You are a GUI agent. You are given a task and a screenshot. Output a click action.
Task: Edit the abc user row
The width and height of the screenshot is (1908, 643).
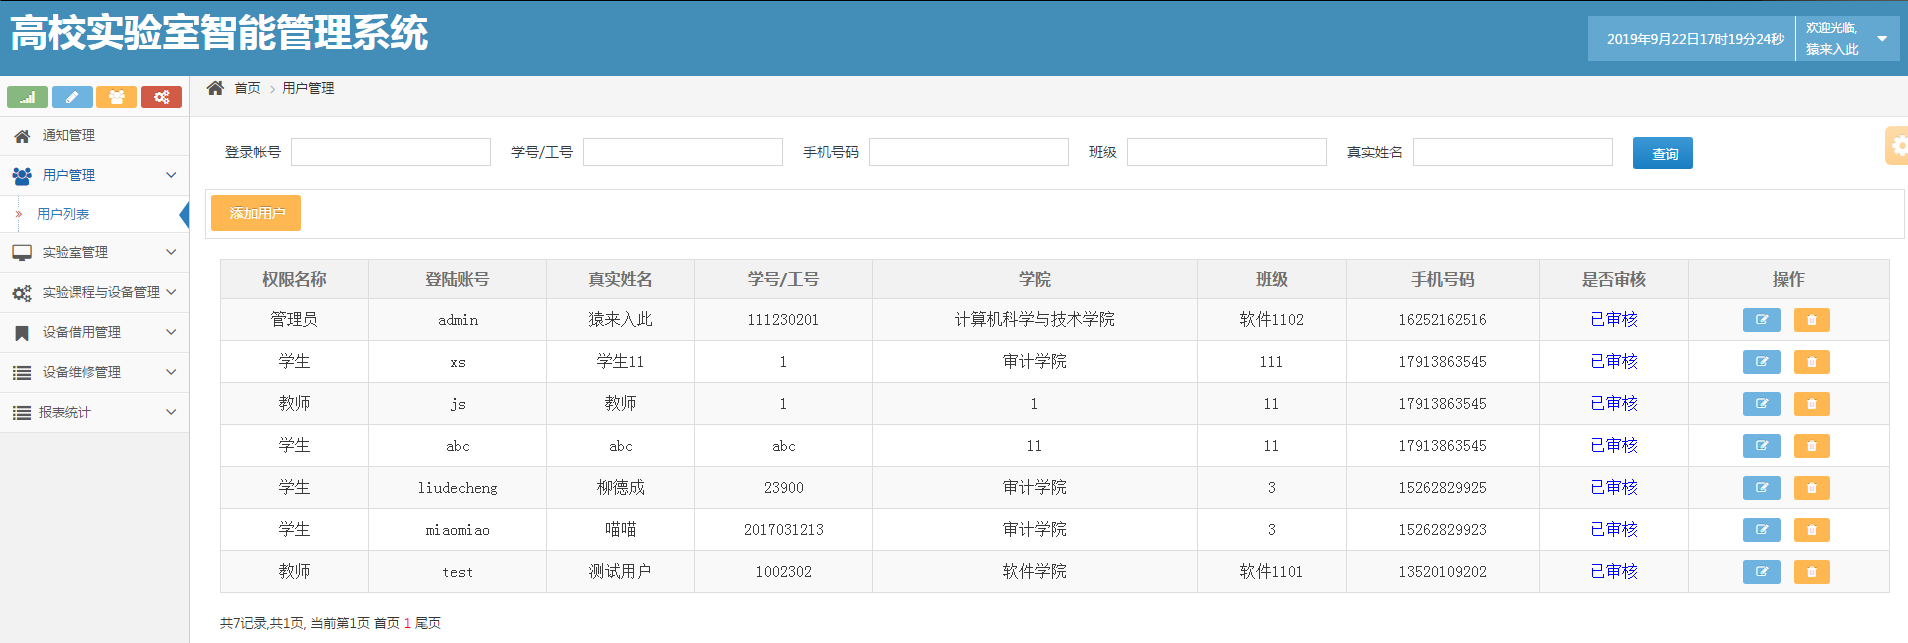tap(1762, 446)
